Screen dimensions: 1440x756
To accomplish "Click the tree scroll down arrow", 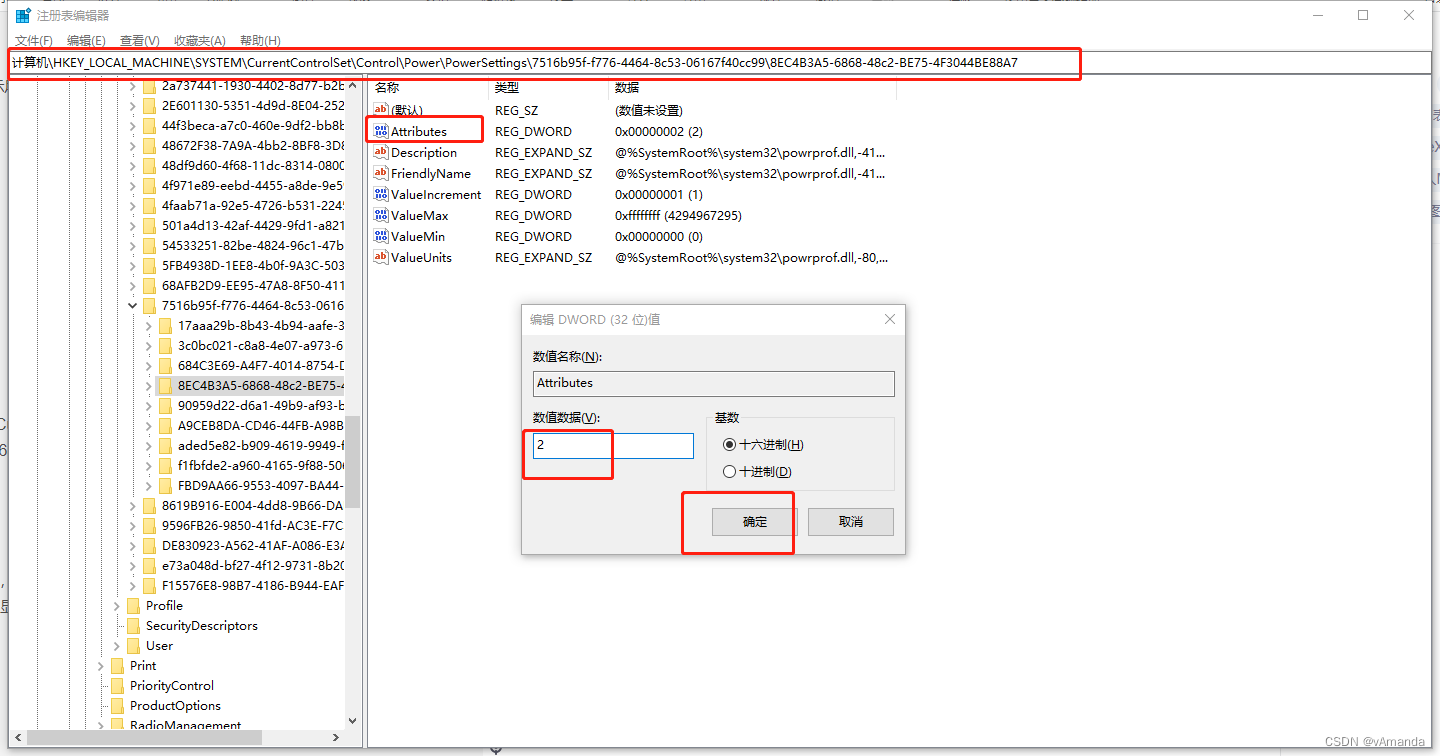I will (352, 720).
